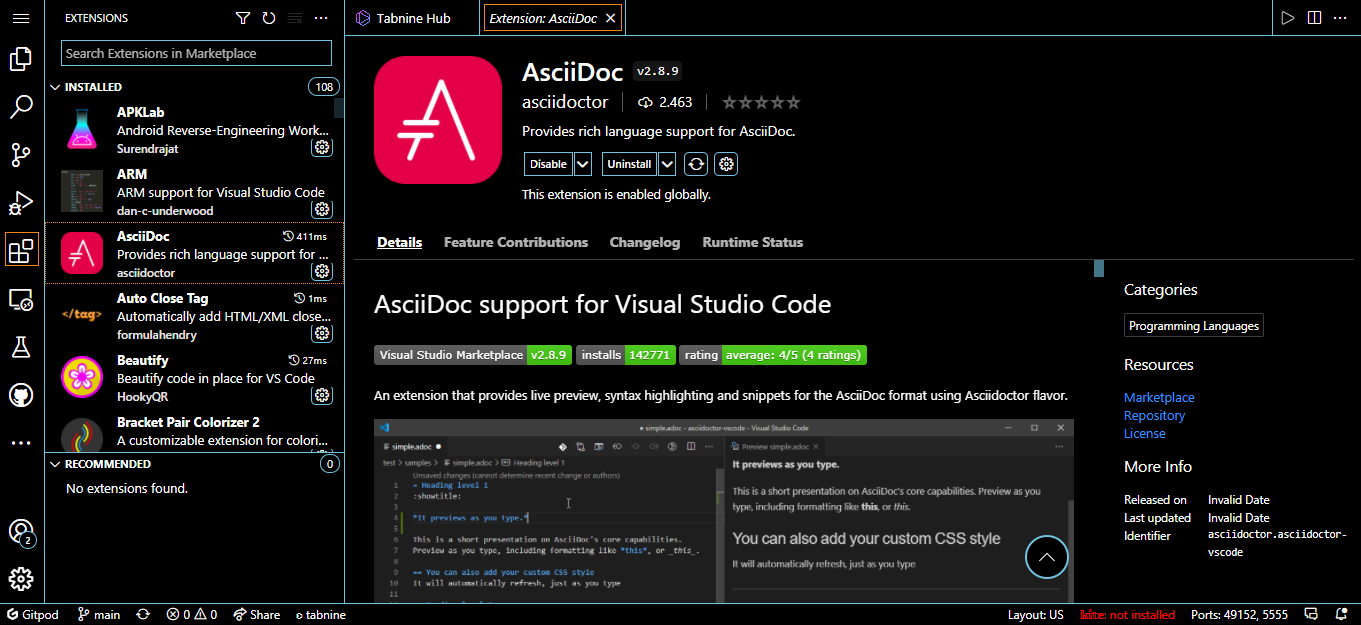Screen dimensions: 1361x625
Task: Select the Bracket Pair Colorizer 2 extension
Action: [x=195, y=431]
